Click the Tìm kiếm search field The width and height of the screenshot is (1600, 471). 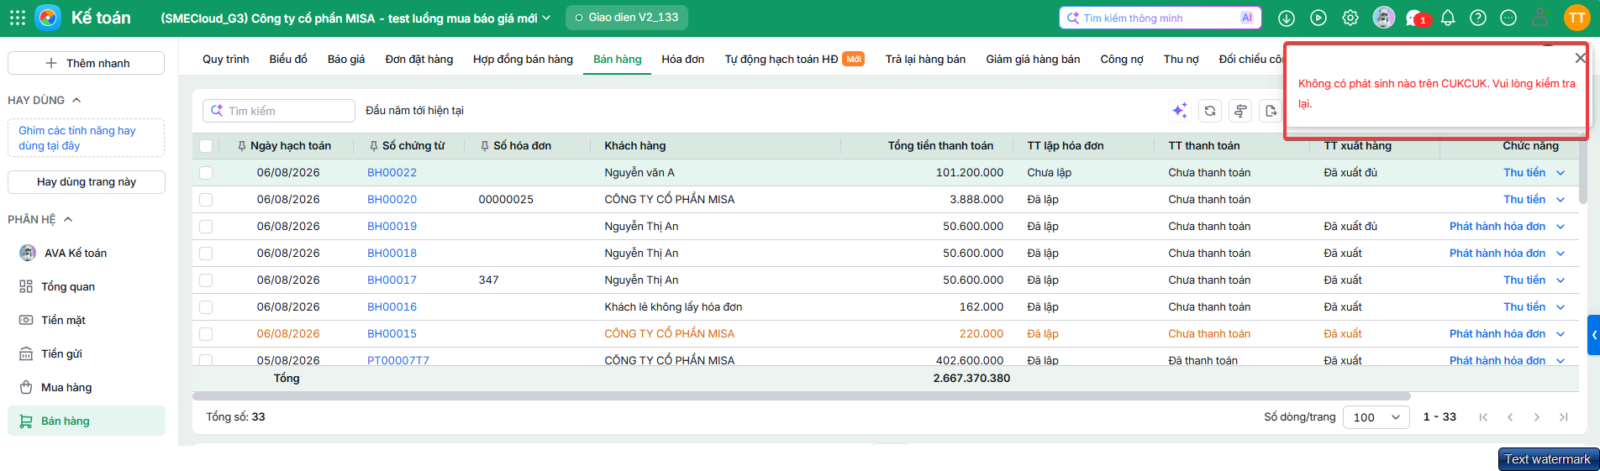click(x=279, y=111)
